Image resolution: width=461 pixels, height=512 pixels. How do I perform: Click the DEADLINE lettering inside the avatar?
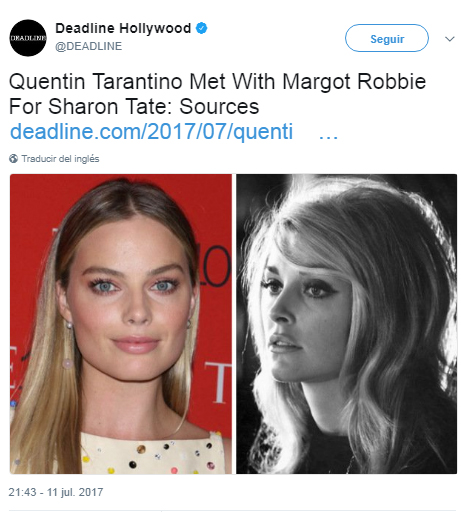(x=28, y=38)
